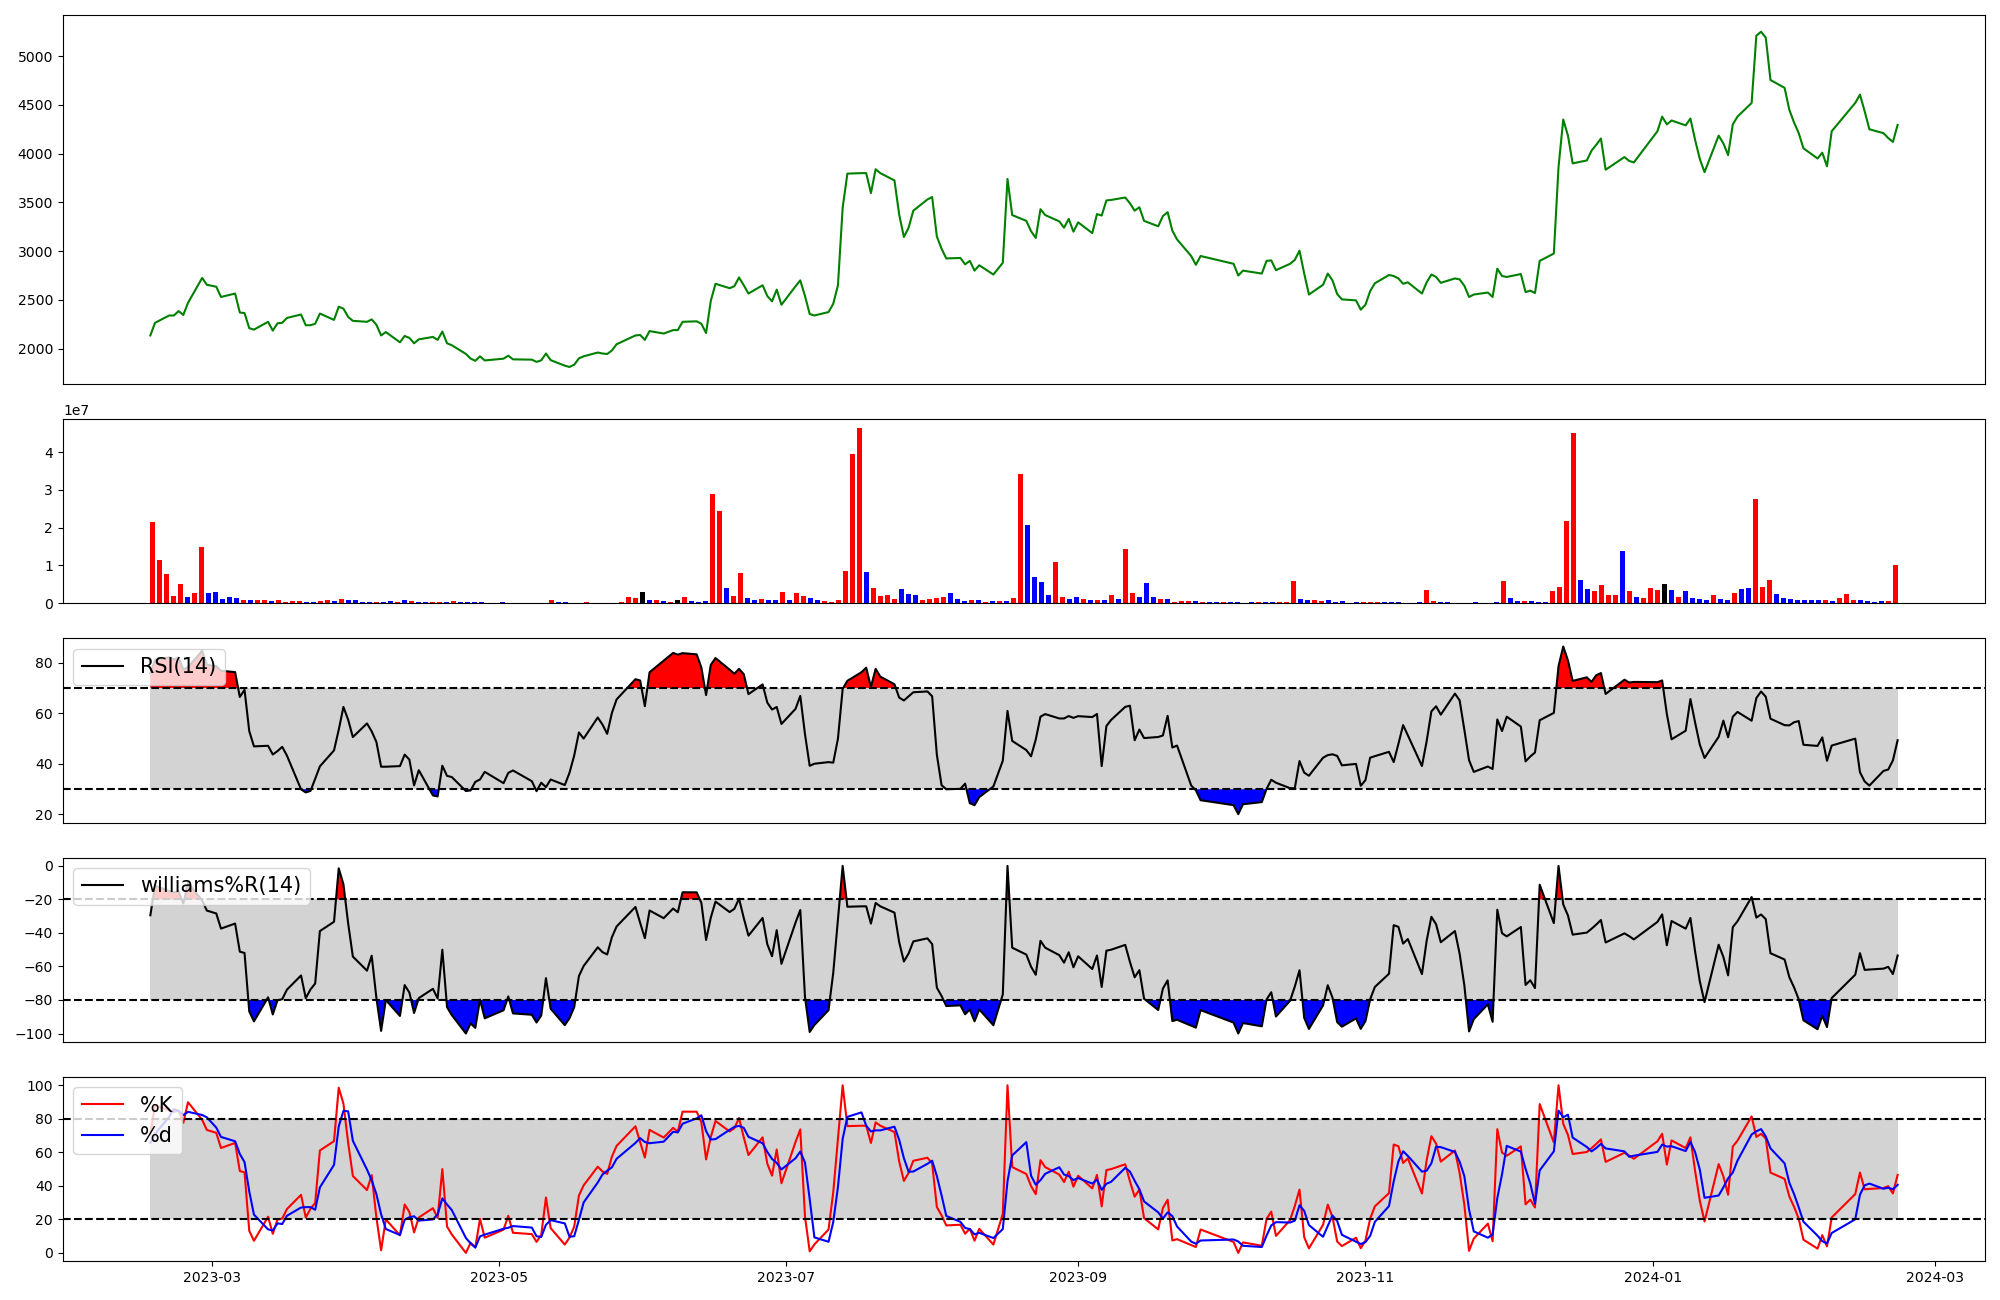Click the blue oversold RSI area in October
The width and height of the screenshot is (2000, 1300).
coord(1232,797)
